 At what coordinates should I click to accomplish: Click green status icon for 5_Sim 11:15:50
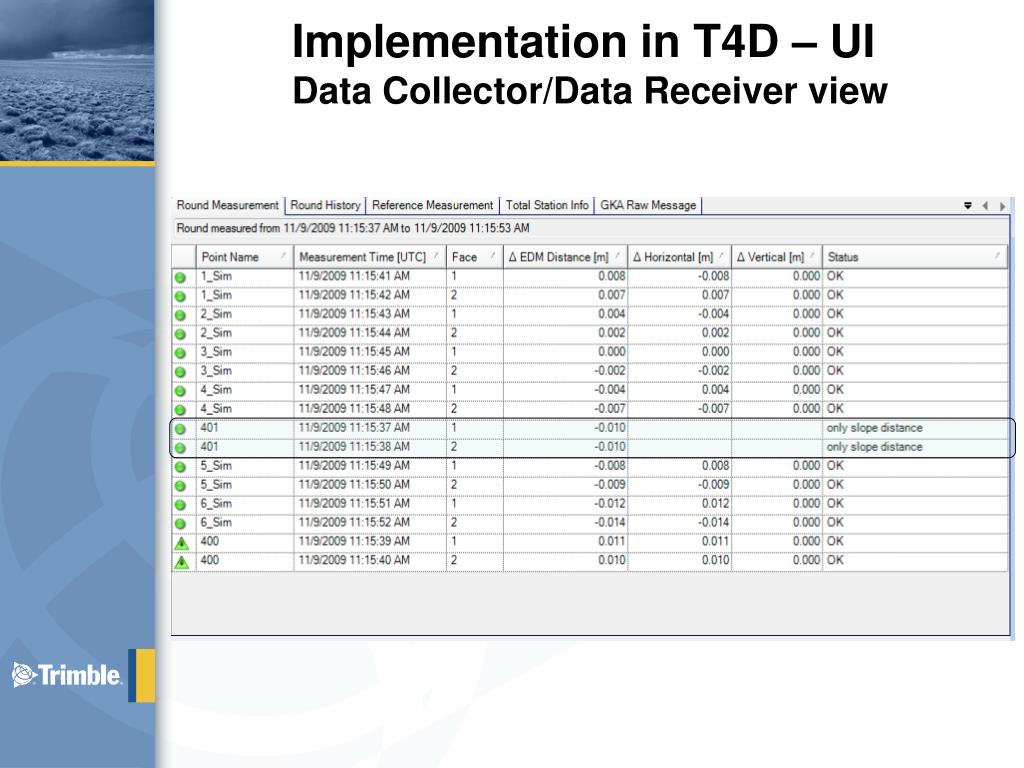tap(181, 486)
